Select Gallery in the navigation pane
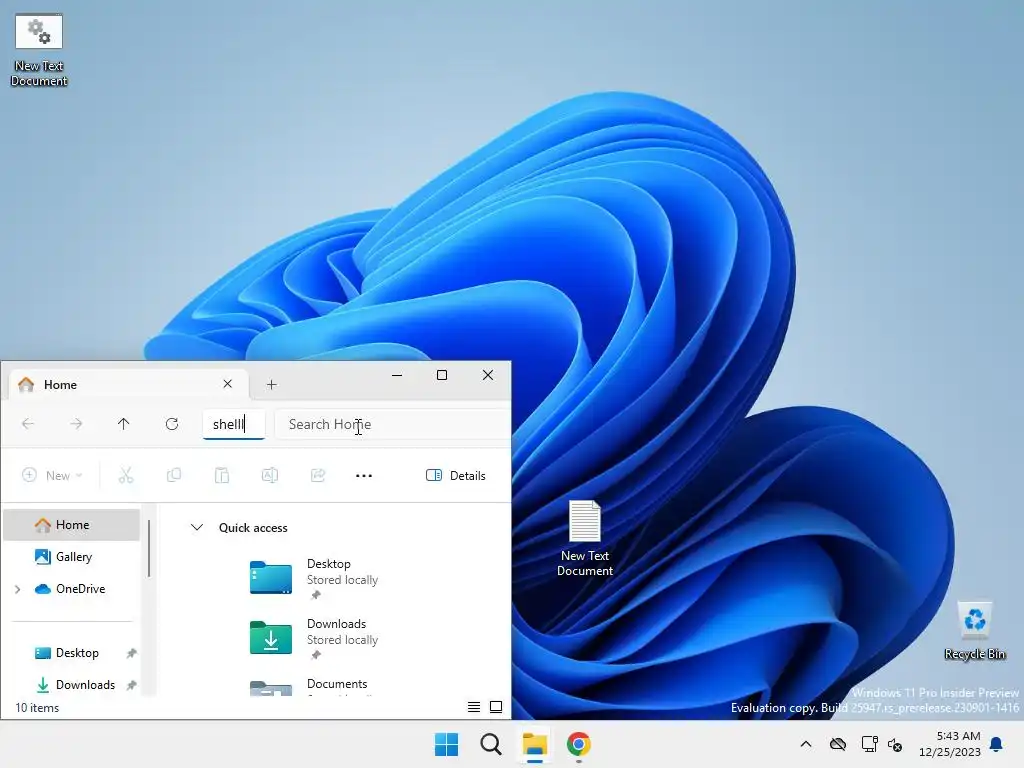This screenshot has height=768, width=1024. pos(72,557)
